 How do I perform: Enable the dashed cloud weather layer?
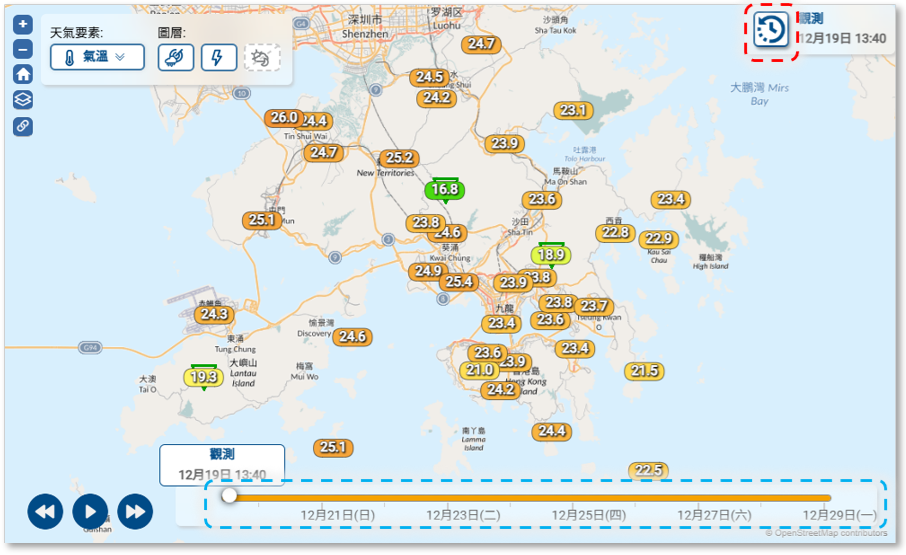coord(262,57)
